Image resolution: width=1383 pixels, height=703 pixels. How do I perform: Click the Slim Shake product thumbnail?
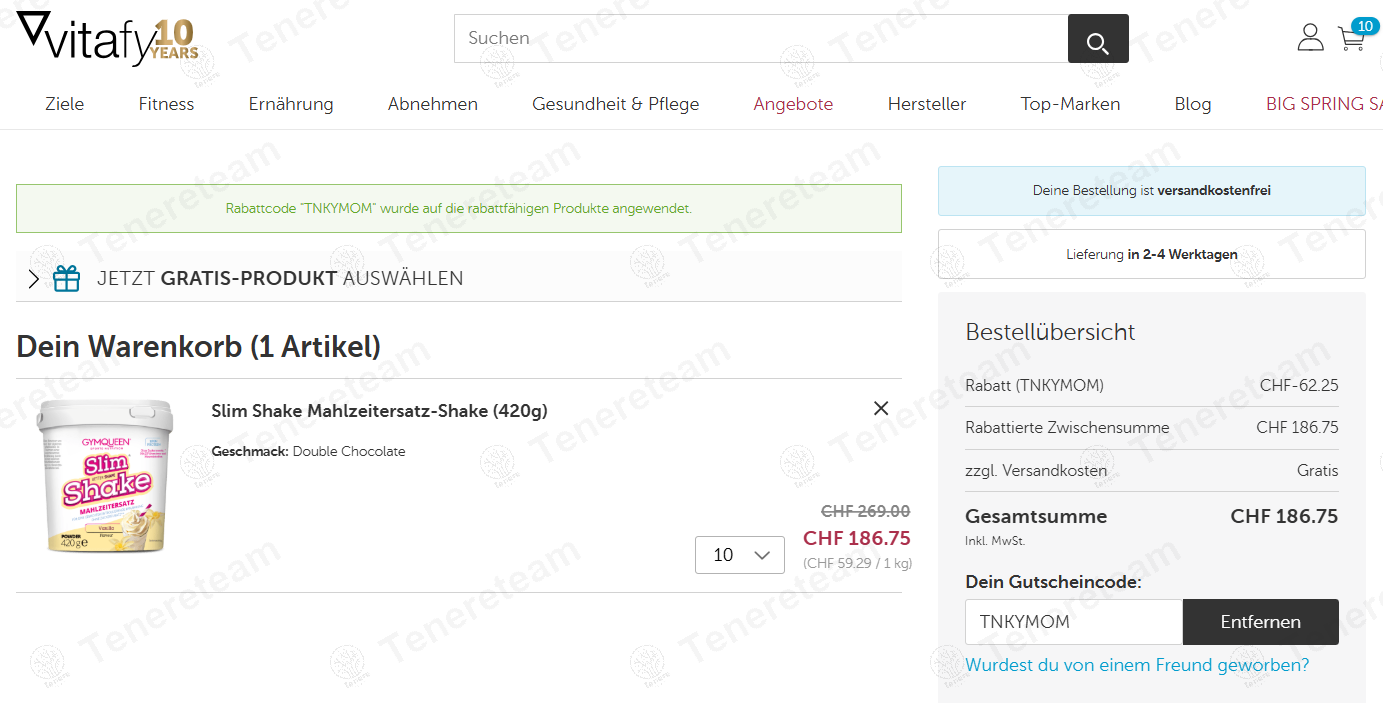105,476
